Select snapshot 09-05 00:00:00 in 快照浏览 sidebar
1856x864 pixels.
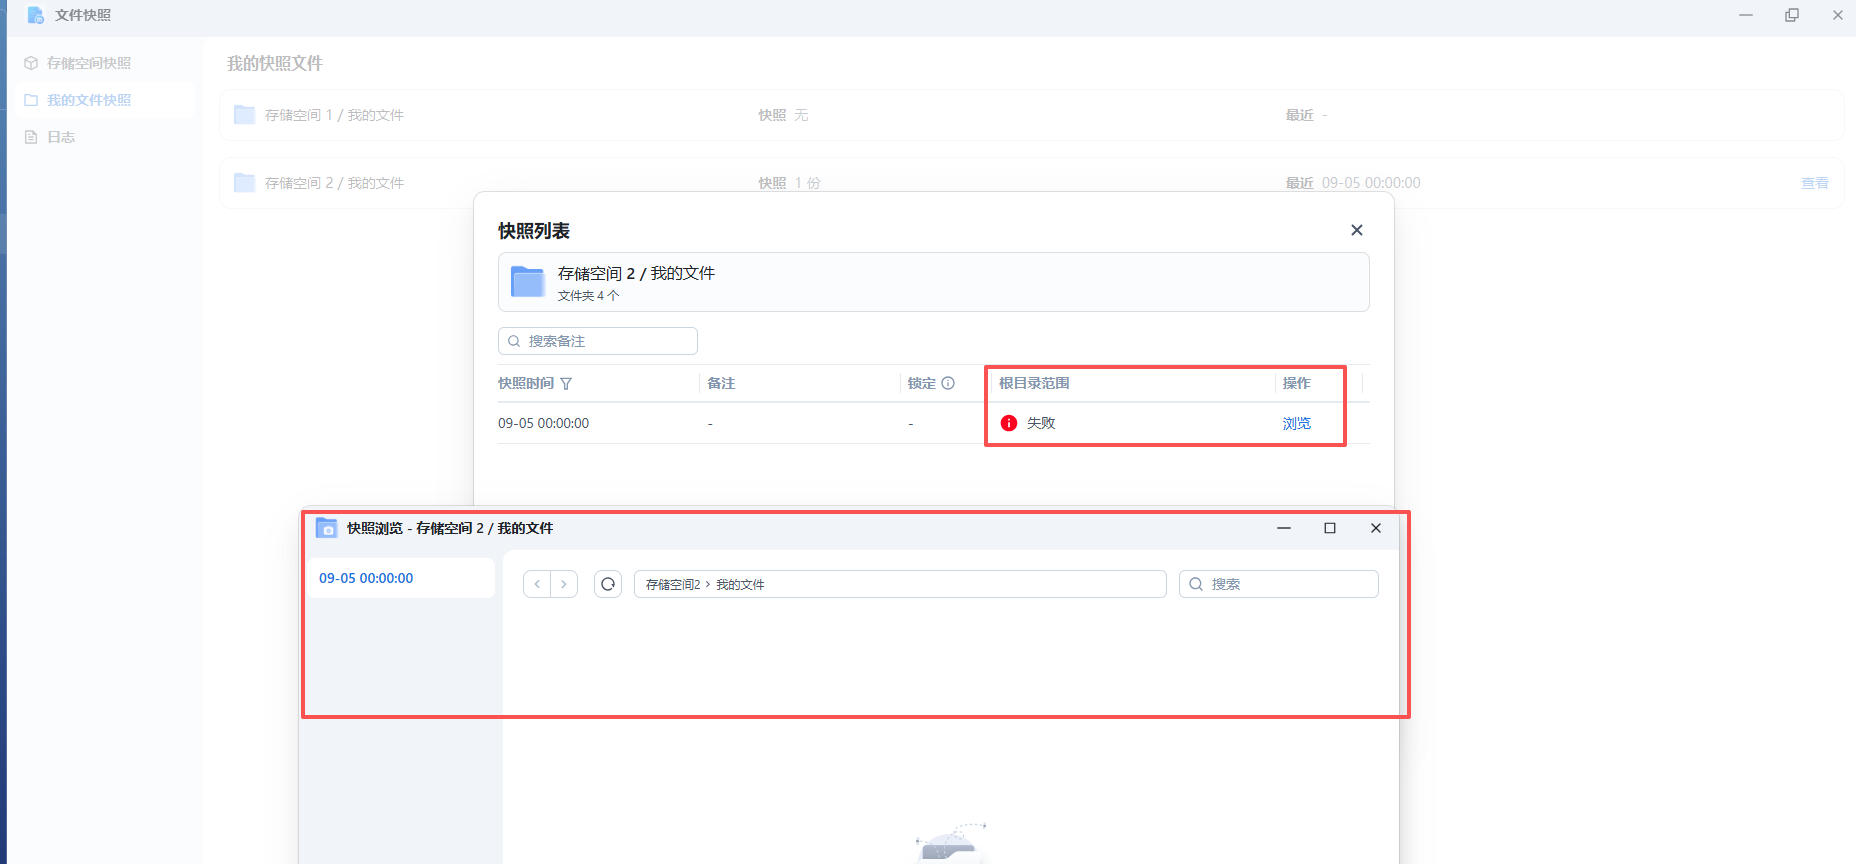tap(400, 578)
